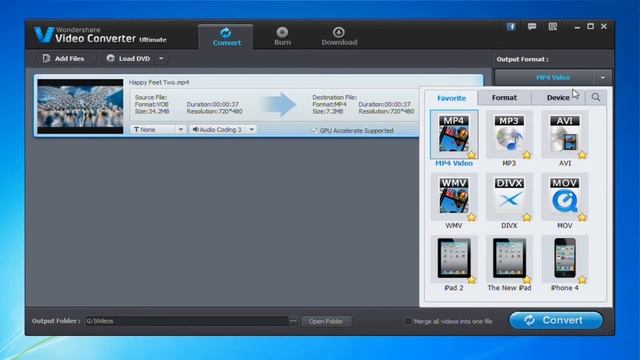Select the WMV format icon
Viewport: 640px width, 360px height.
454,196
